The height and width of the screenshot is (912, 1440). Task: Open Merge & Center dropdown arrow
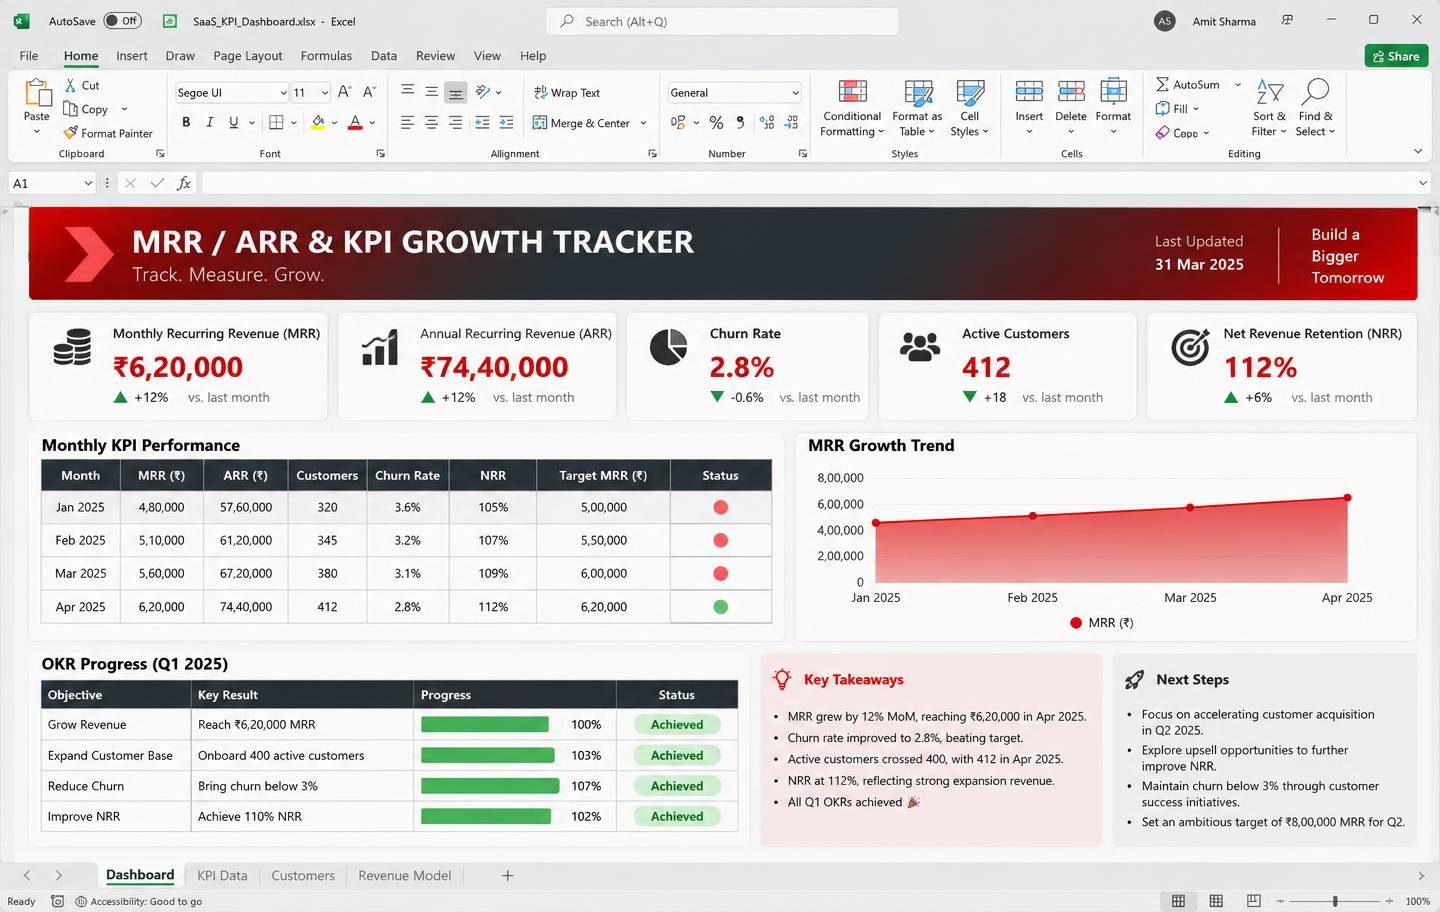tap(643, 123)
